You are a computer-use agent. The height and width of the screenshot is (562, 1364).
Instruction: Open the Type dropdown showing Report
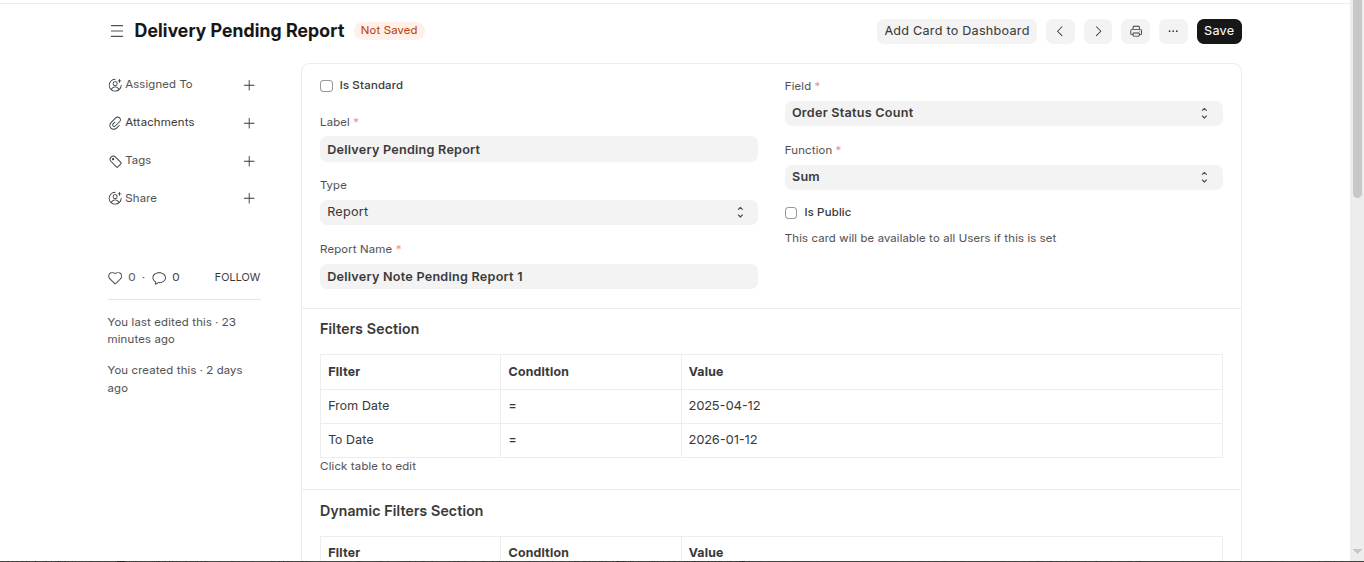pos(538,212)
